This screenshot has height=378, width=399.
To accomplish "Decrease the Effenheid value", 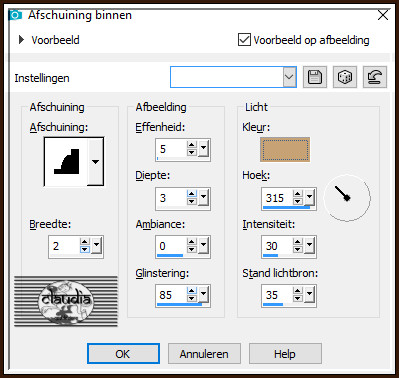I will tap(192, 152).
